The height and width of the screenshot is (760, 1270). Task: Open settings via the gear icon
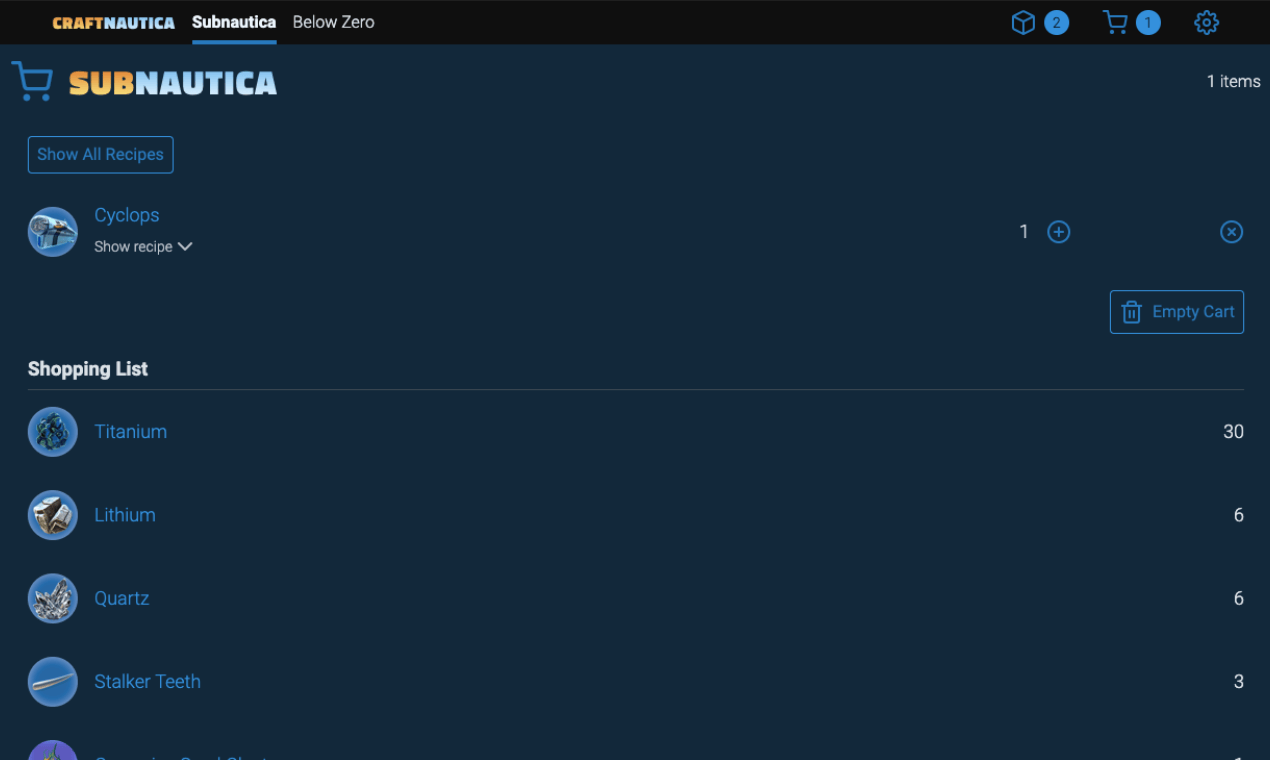pyautogui.click(x=1207, y=22)
